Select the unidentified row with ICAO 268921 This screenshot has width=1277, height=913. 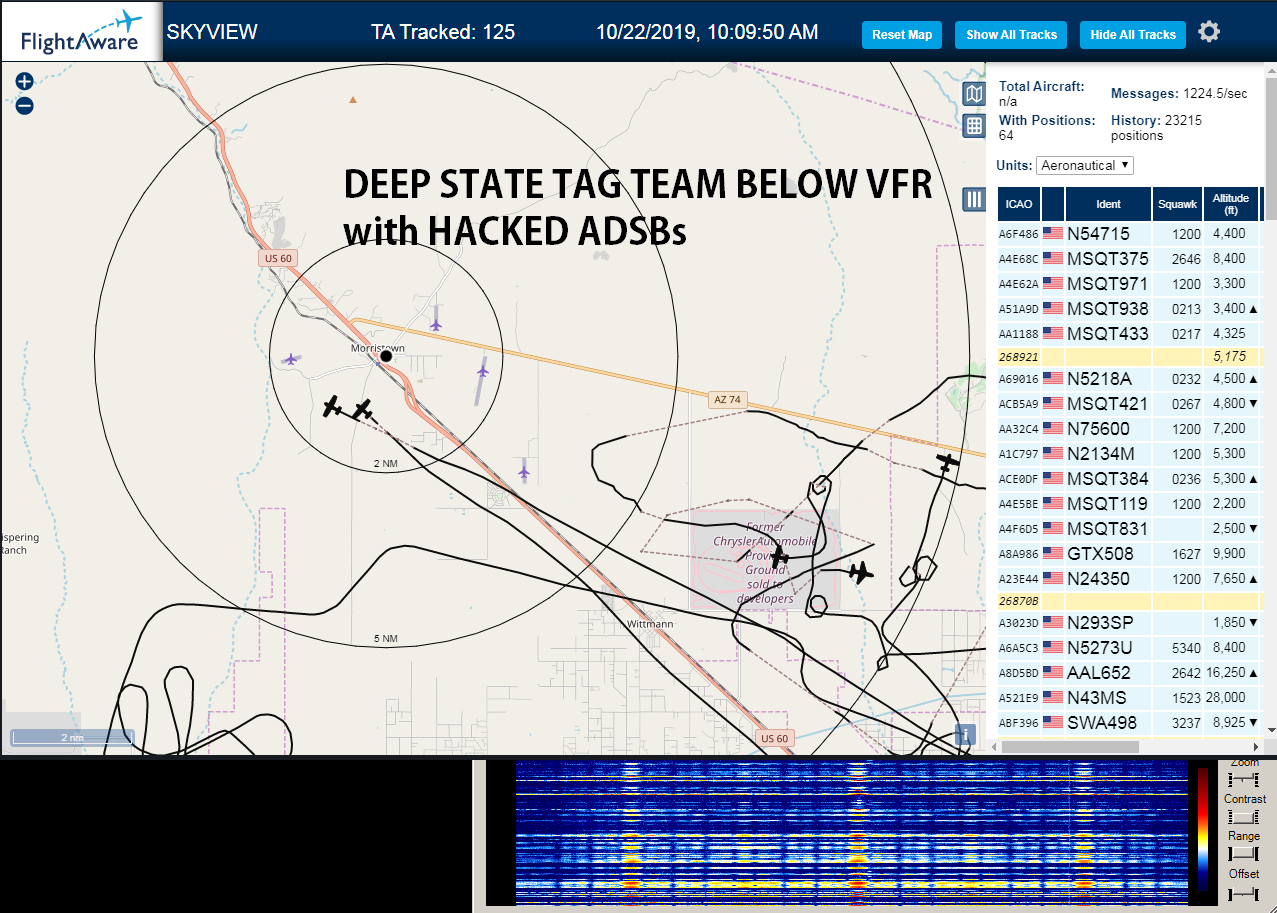[x=1129, y=356]
